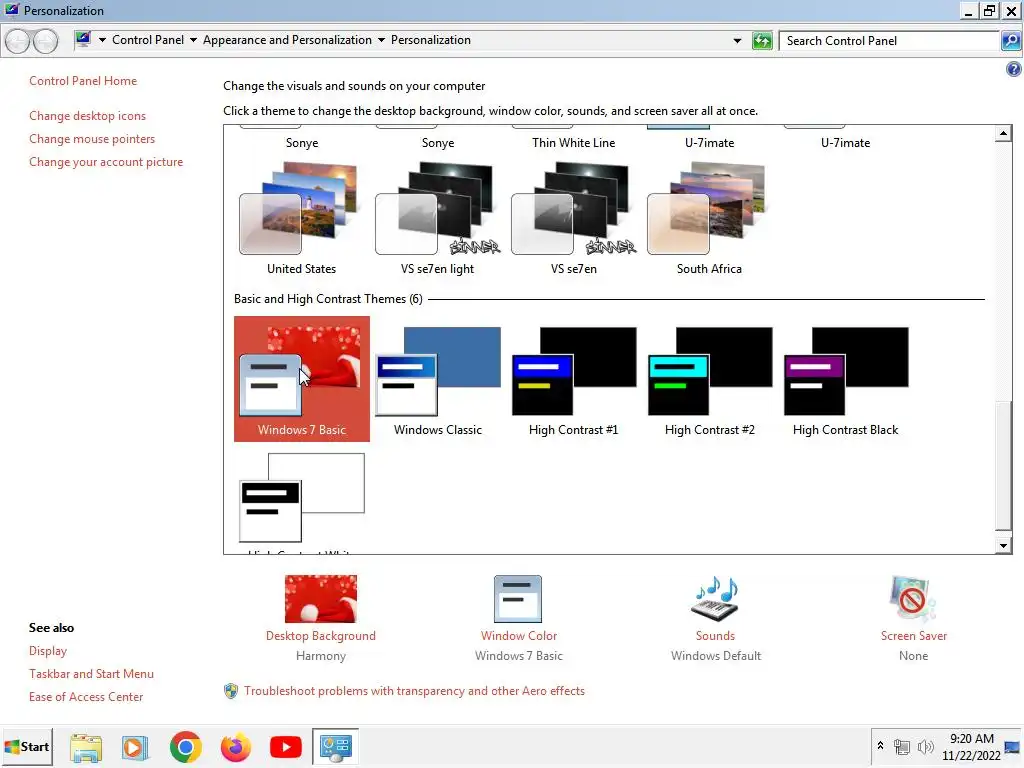Click the Control Panel monitor icon in address bar

(83, 39)
